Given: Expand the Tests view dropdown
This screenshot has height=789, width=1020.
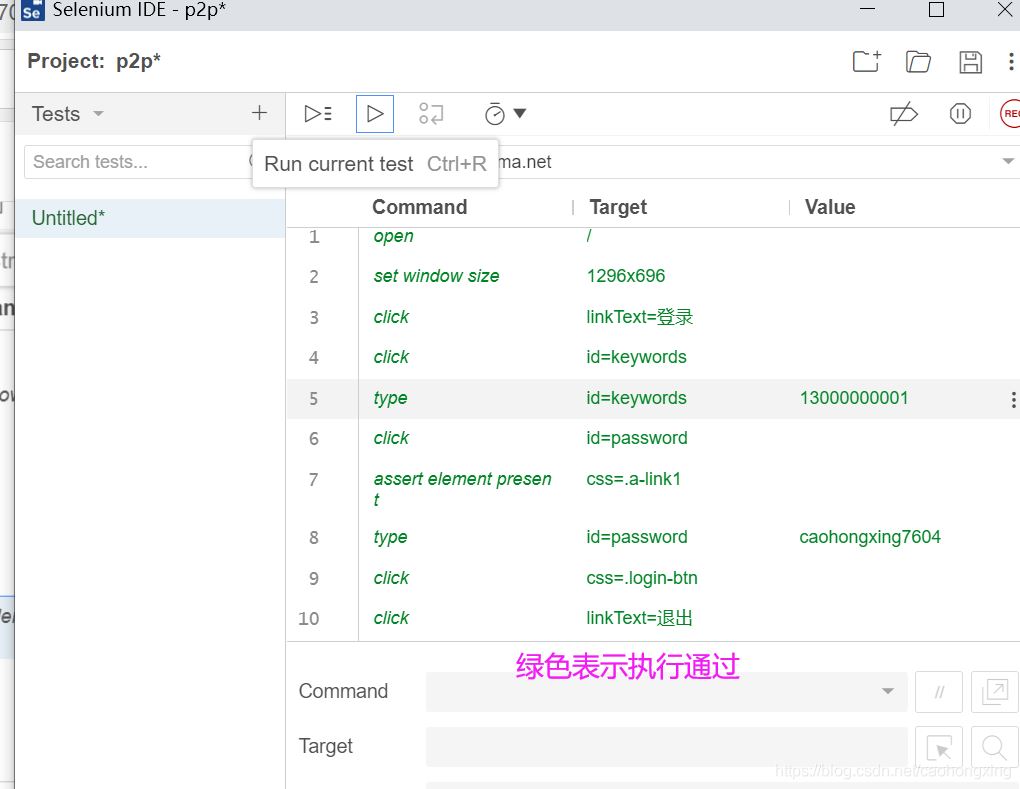Looking at the screenshot, I should [x=98, y=114].
